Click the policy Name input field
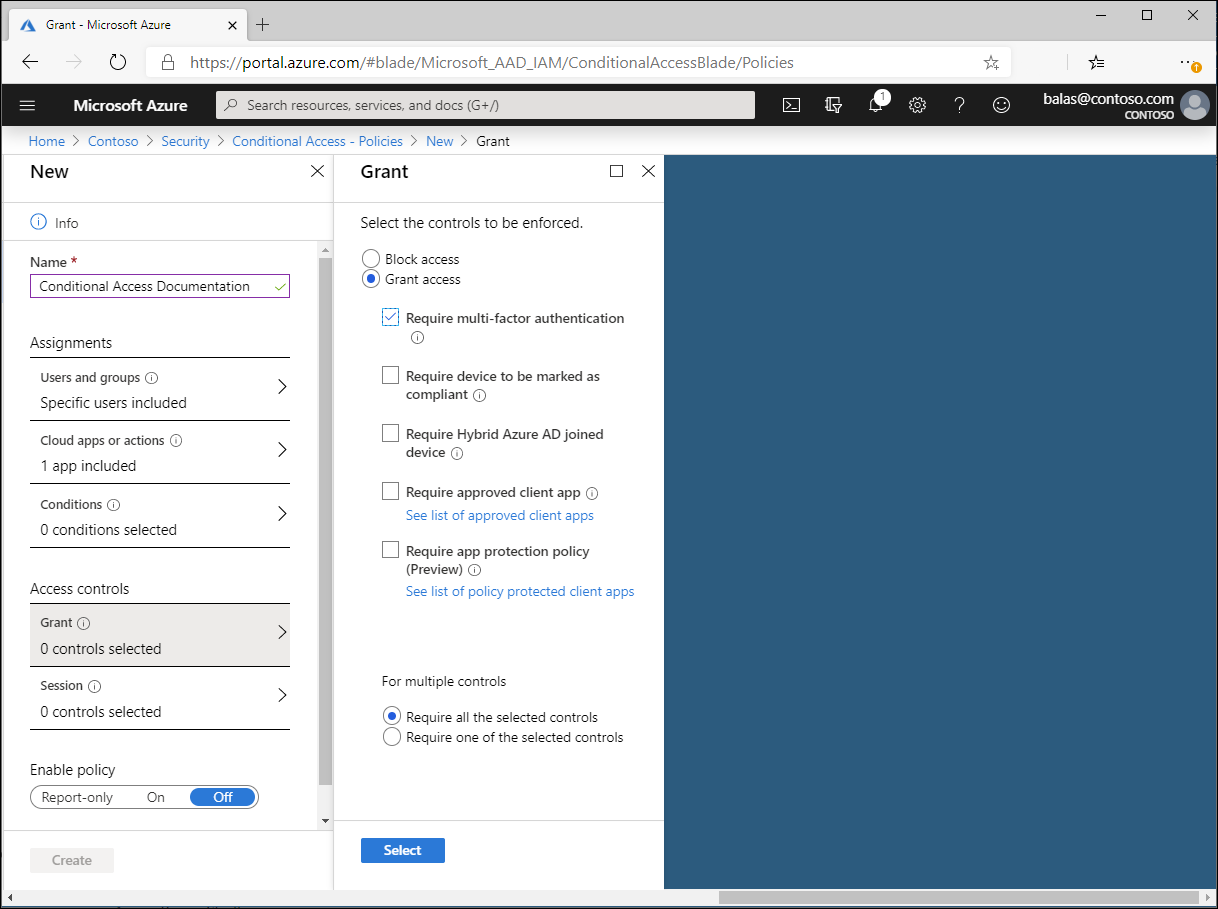This screenshot has width=1218, height=909. 160,286
